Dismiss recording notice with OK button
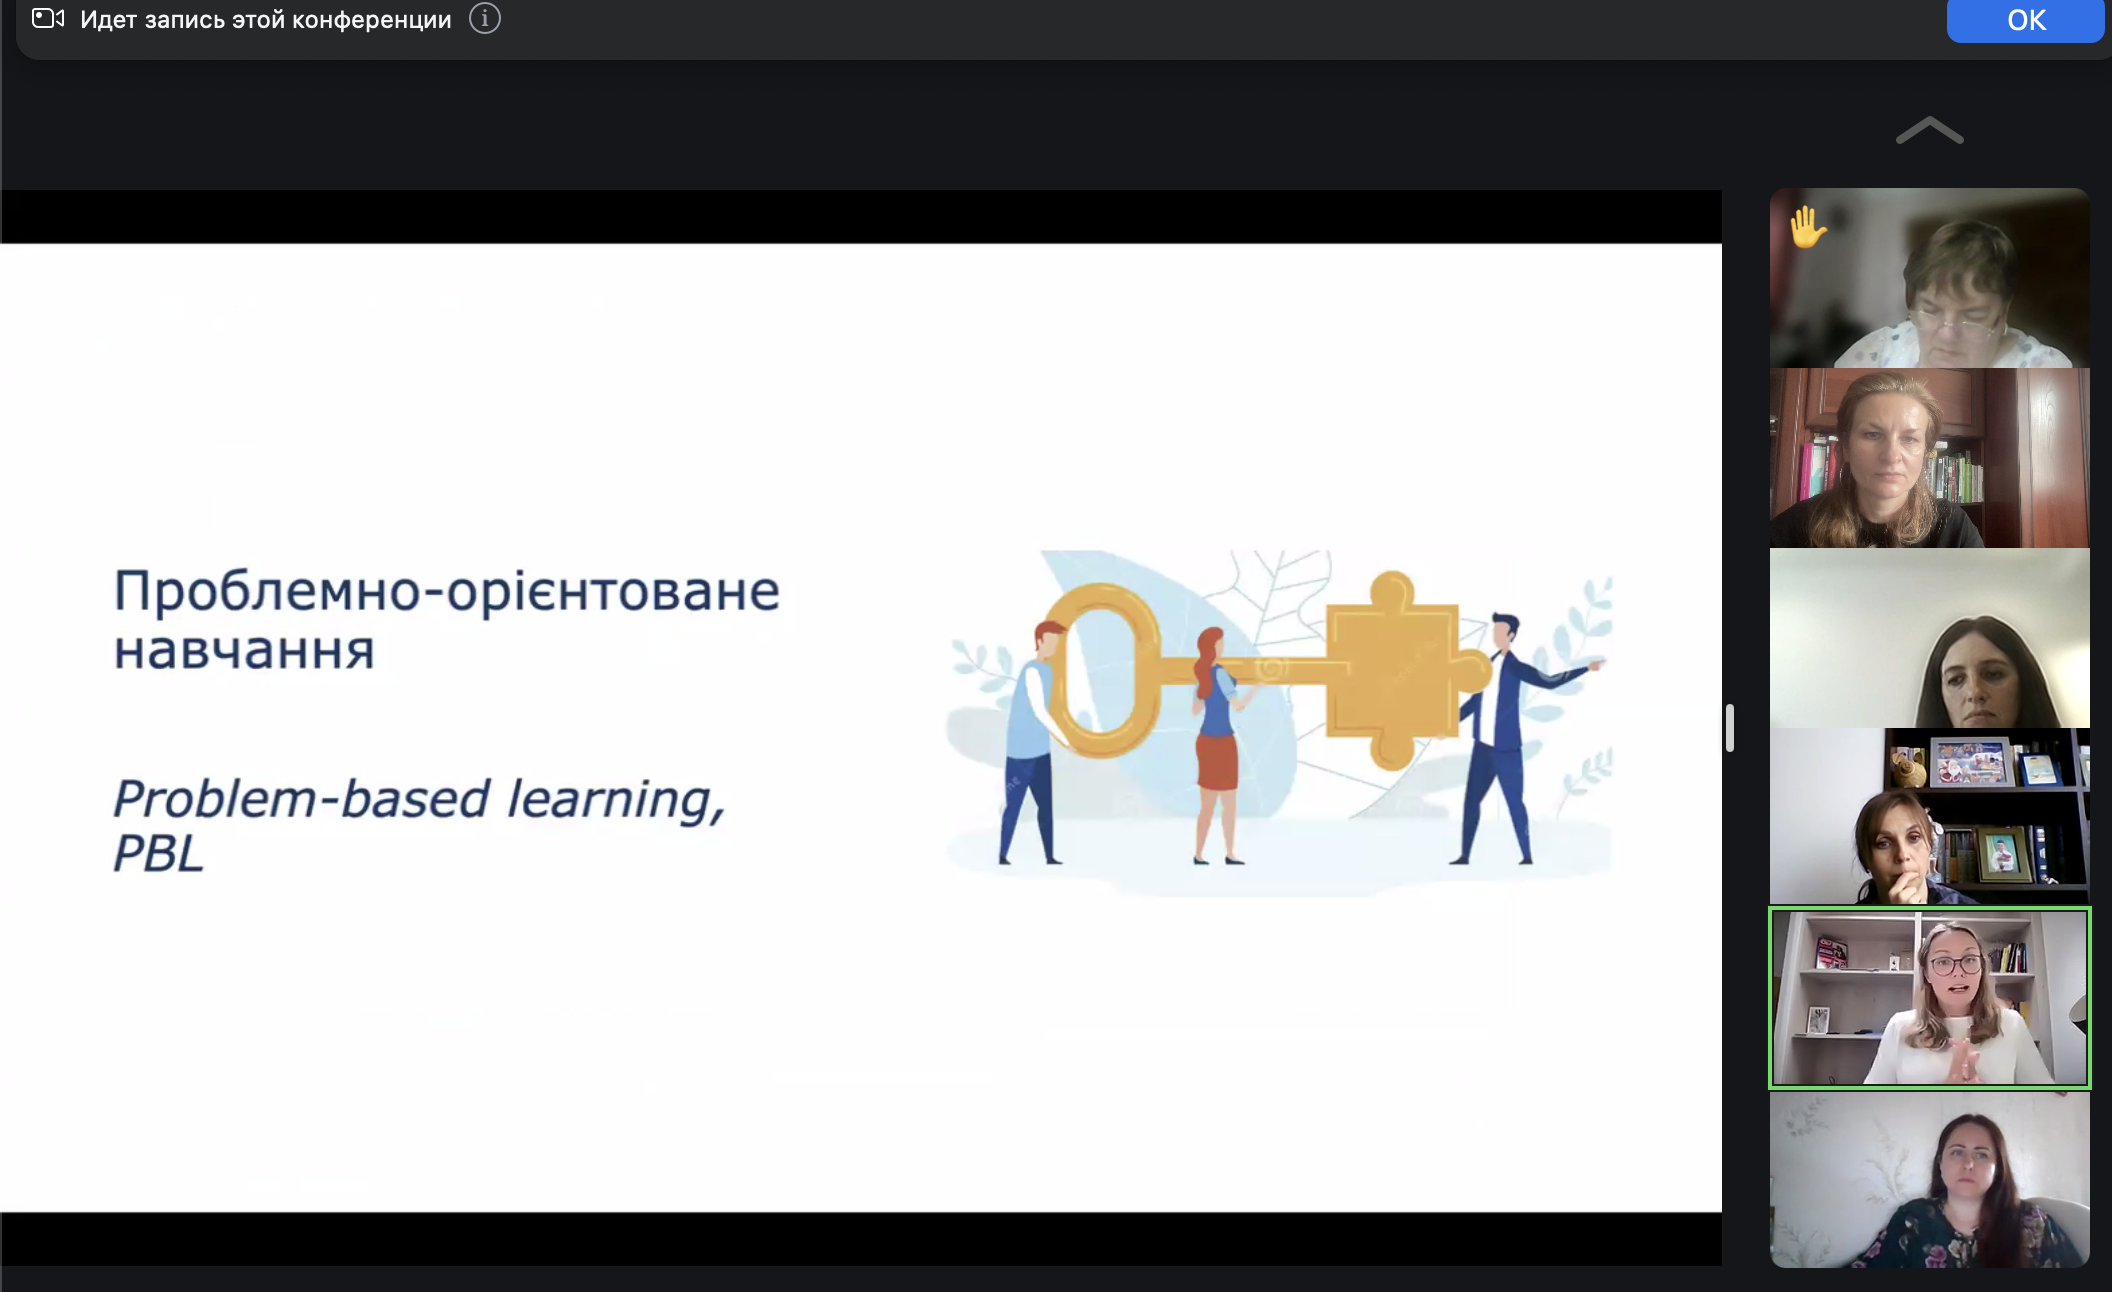The height and width of the screenshot is (1292, 2112). coord(2025,20)
